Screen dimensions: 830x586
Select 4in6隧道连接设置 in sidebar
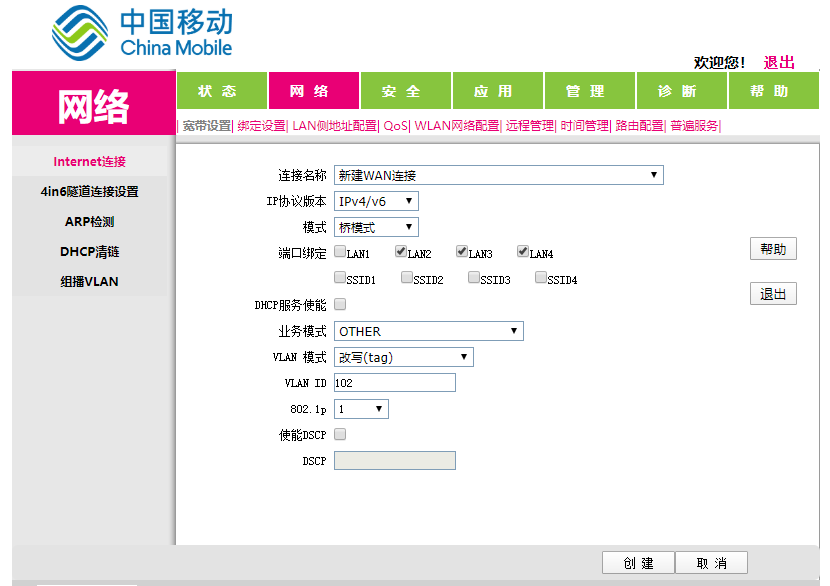click(x=89, y=192)
